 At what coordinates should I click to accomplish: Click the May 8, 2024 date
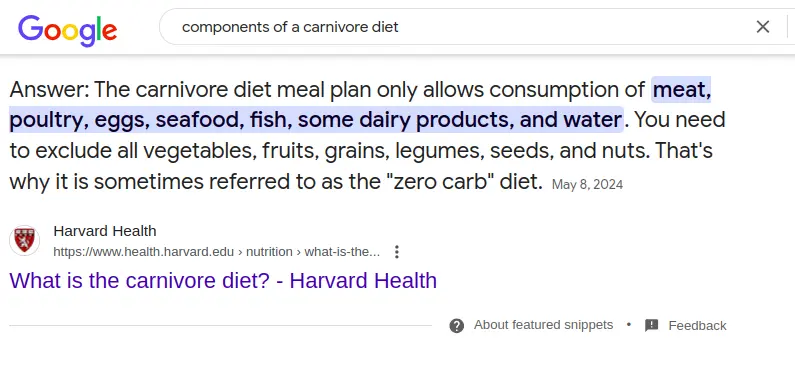(587, 185)
